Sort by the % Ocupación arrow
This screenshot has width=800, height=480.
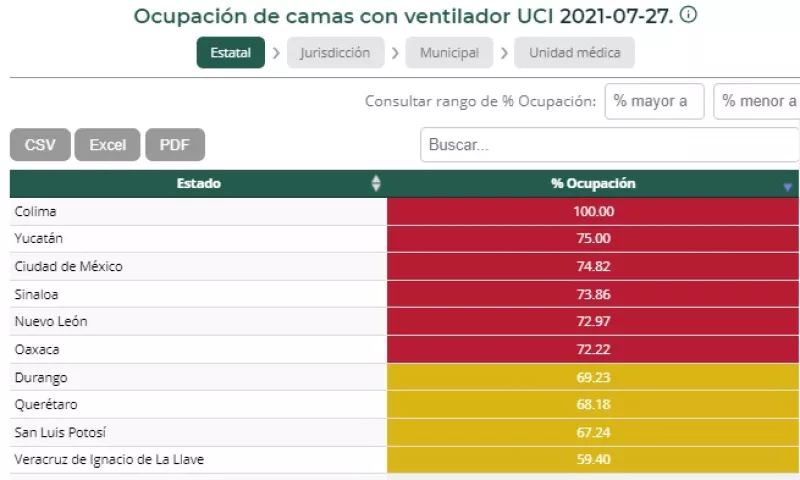(x=787, y=186)
